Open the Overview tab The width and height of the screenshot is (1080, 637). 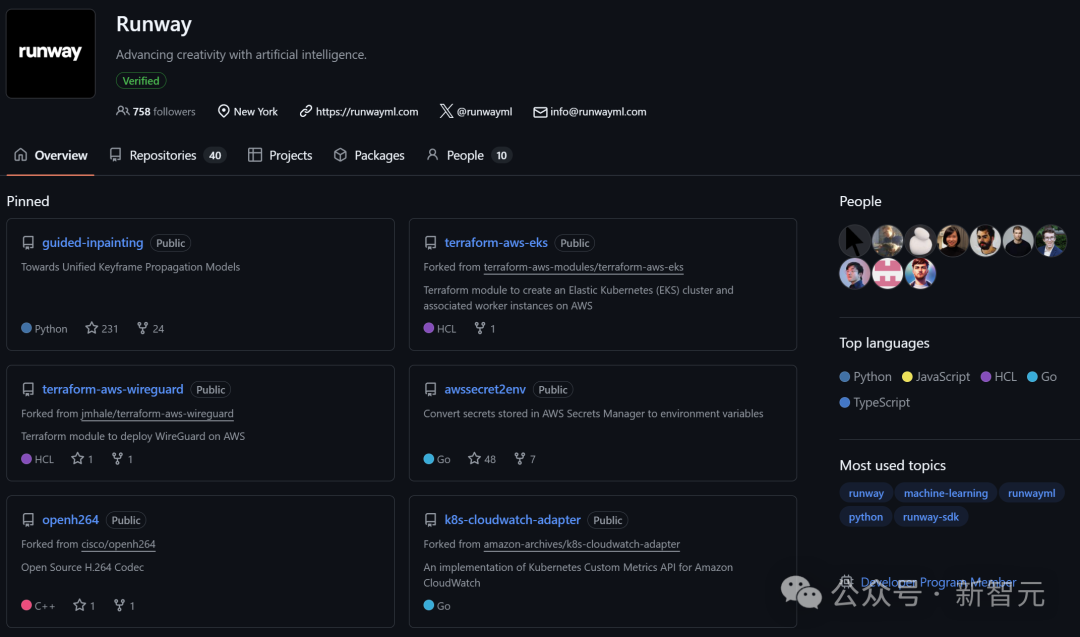click(x=50, y=155)
